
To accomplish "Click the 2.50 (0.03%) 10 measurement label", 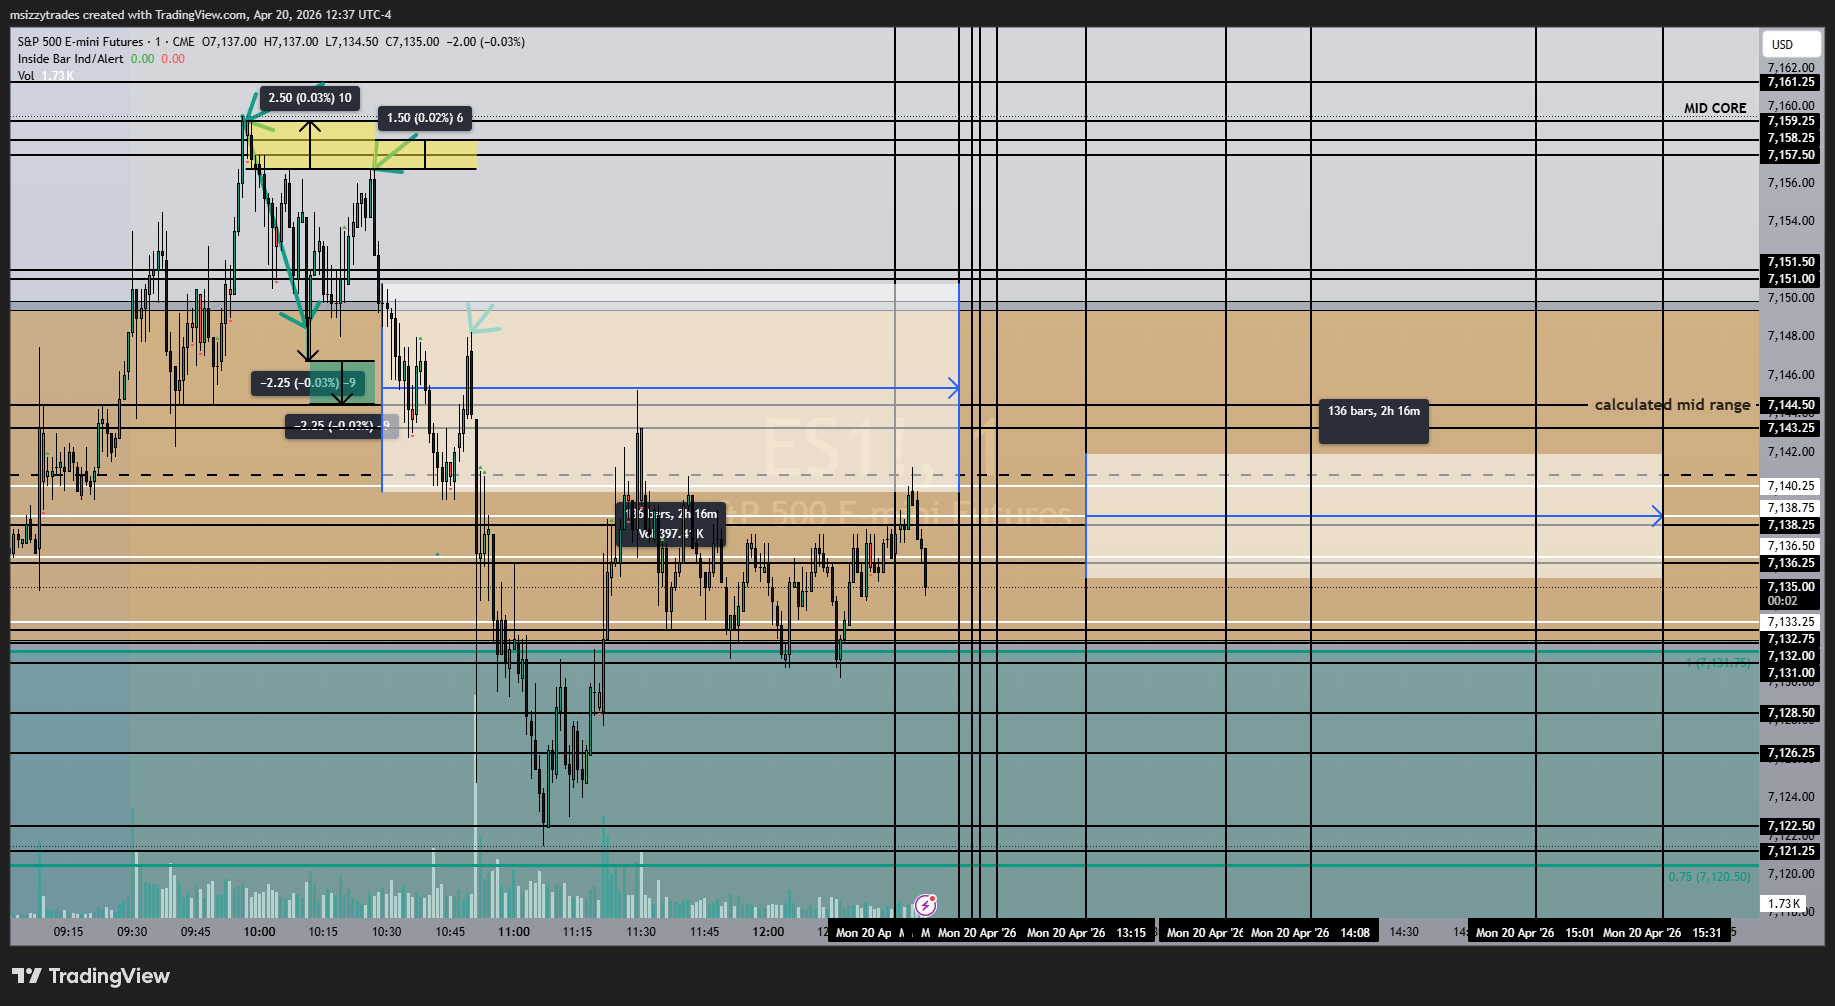I will [x=310, y=98].
